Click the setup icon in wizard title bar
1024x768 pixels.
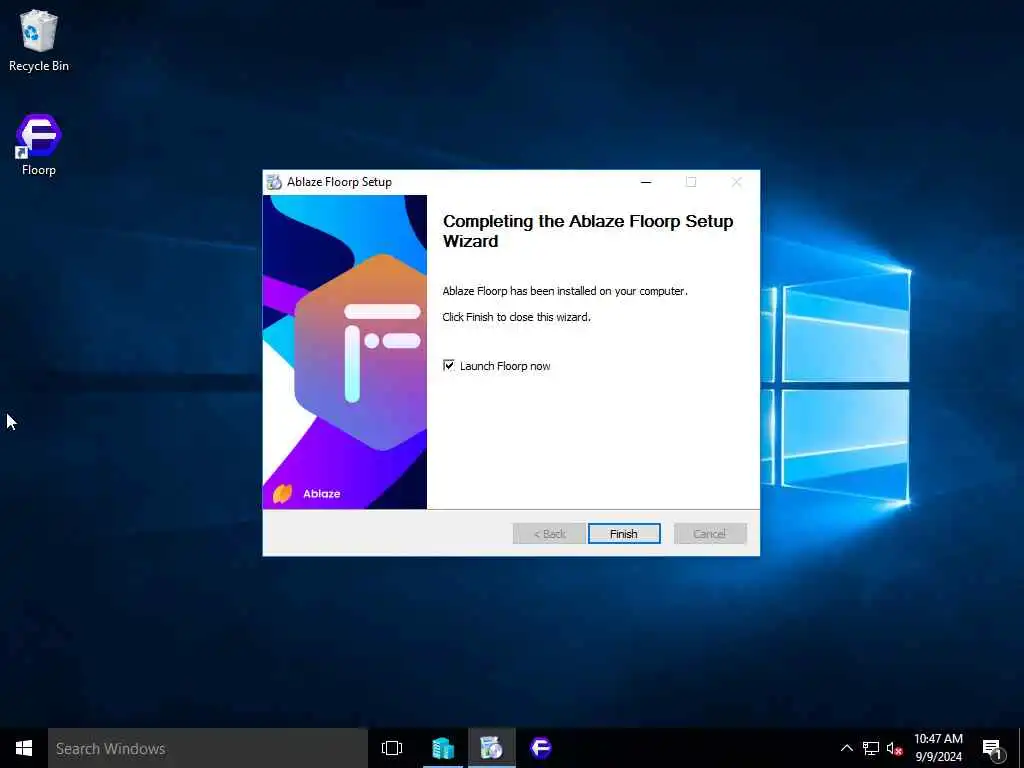(x=274, y=182)
